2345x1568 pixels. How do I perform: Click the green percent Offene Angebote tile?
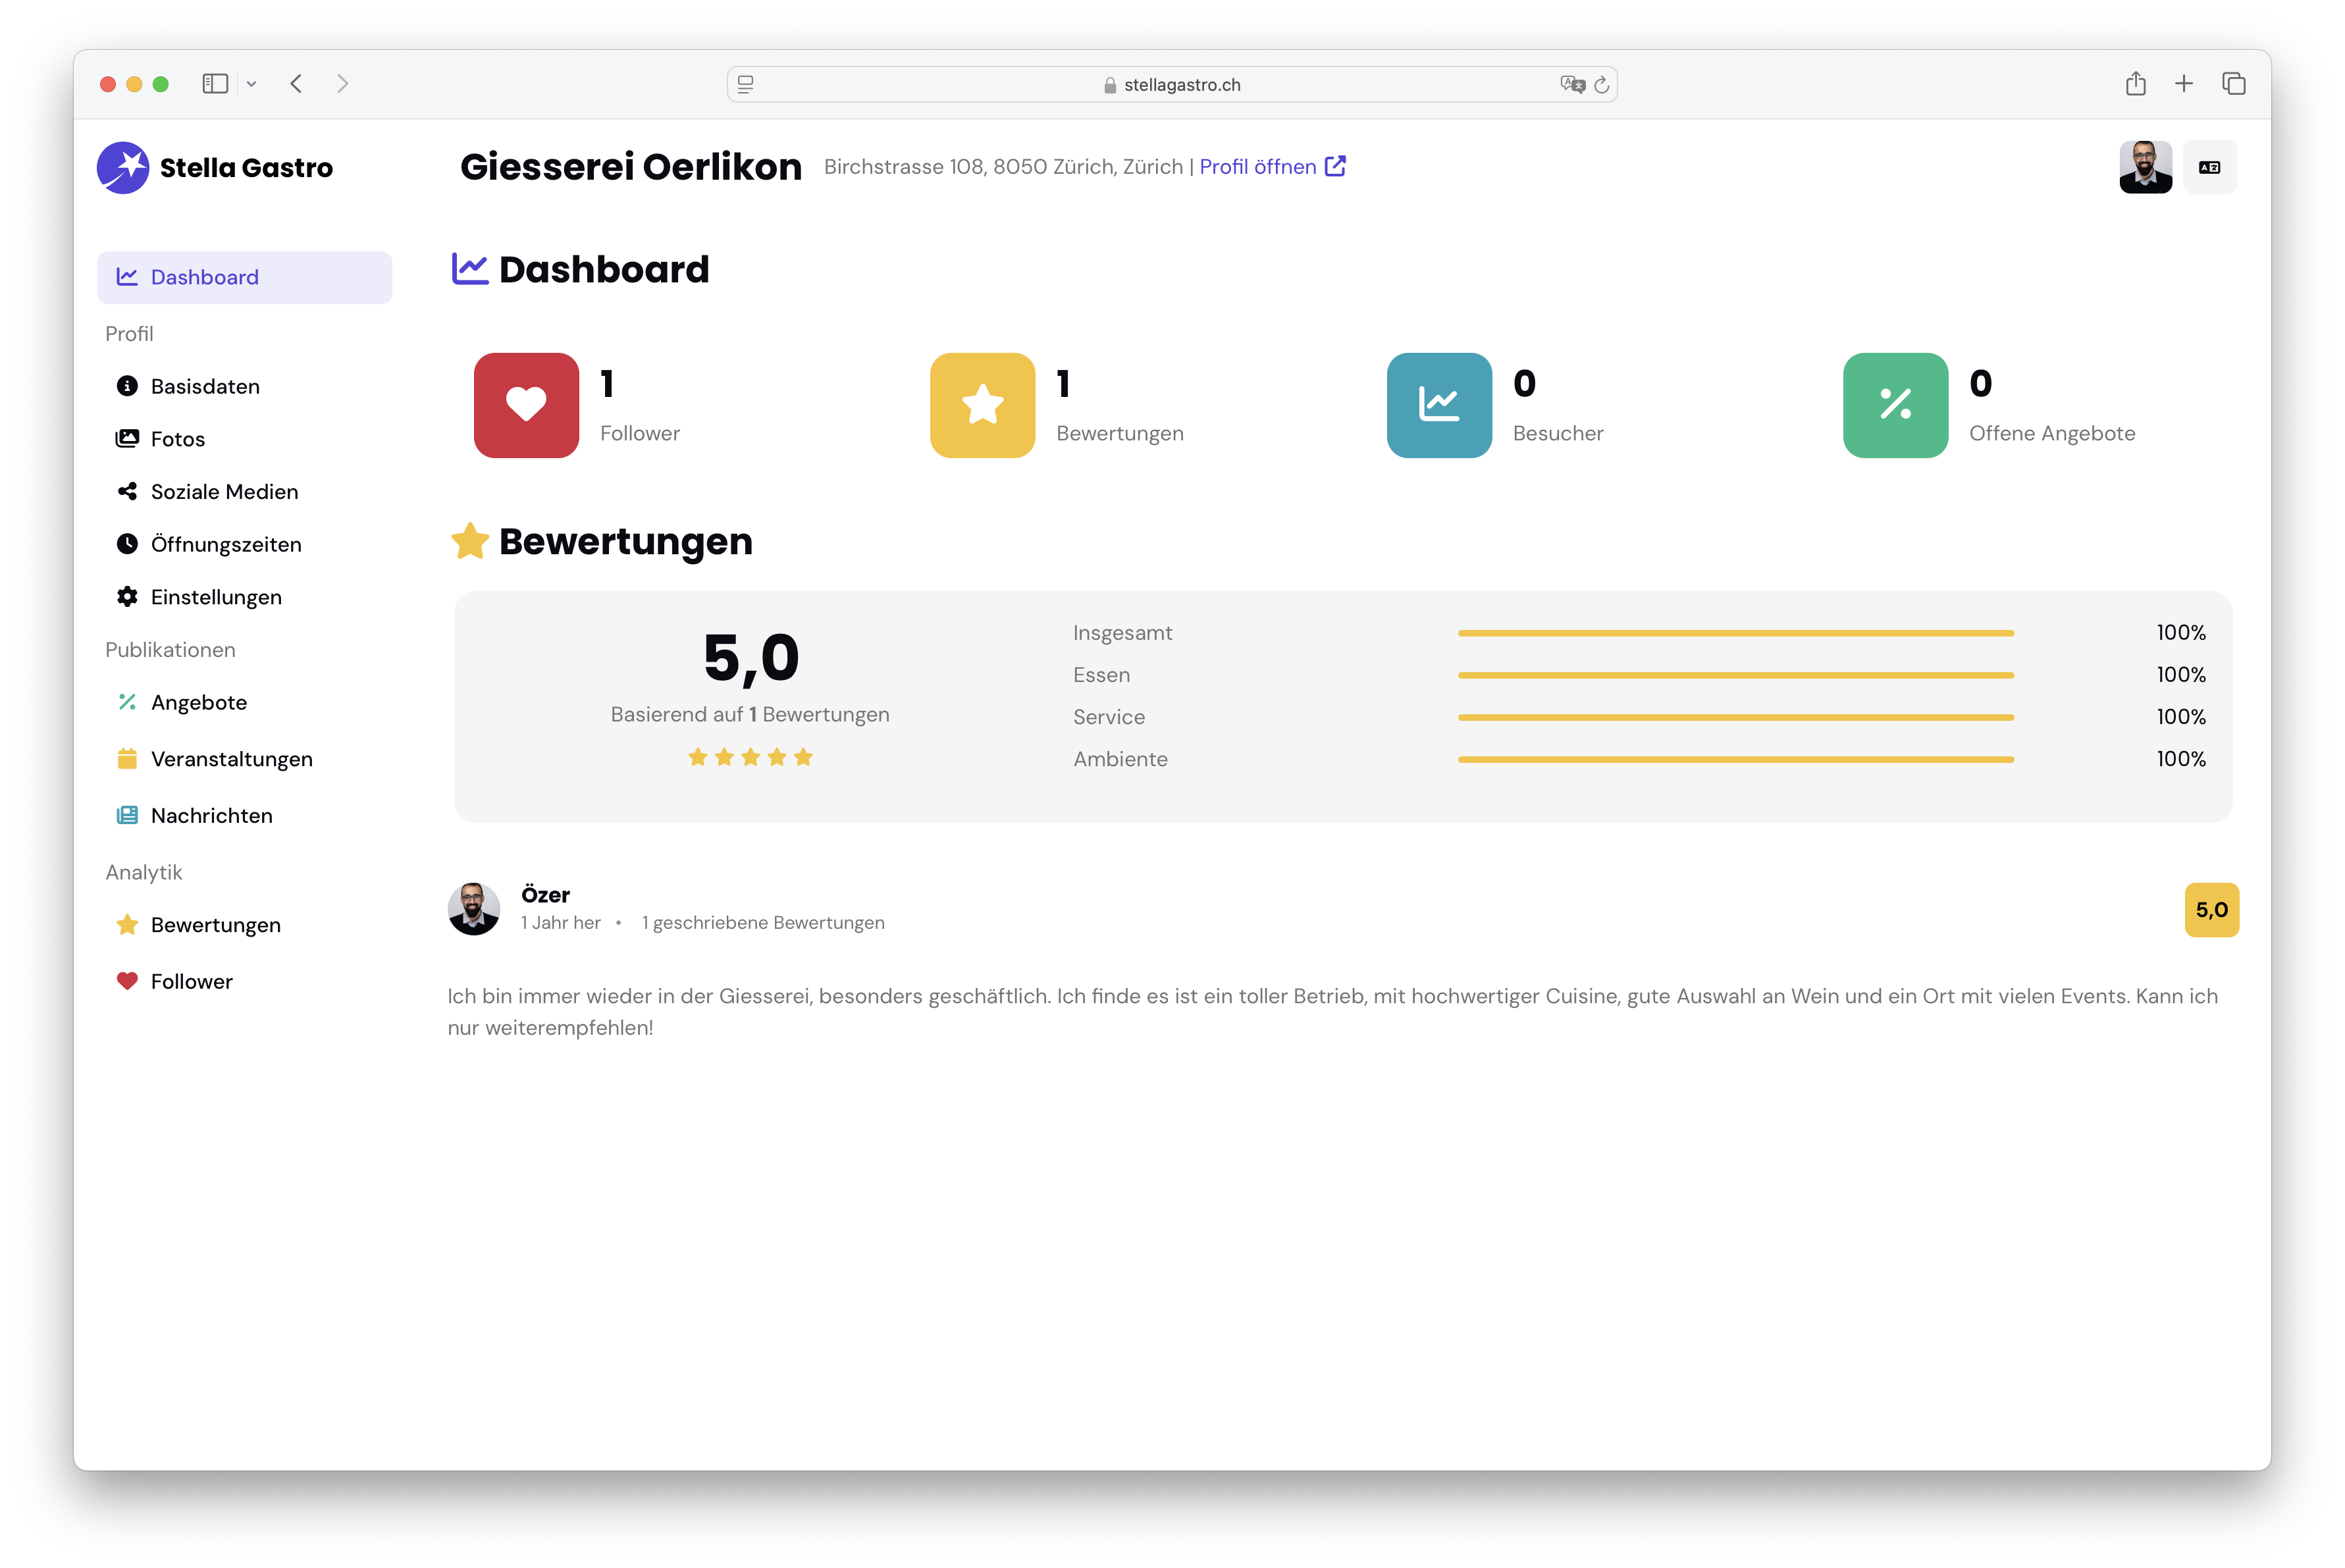pos(1895,405)
